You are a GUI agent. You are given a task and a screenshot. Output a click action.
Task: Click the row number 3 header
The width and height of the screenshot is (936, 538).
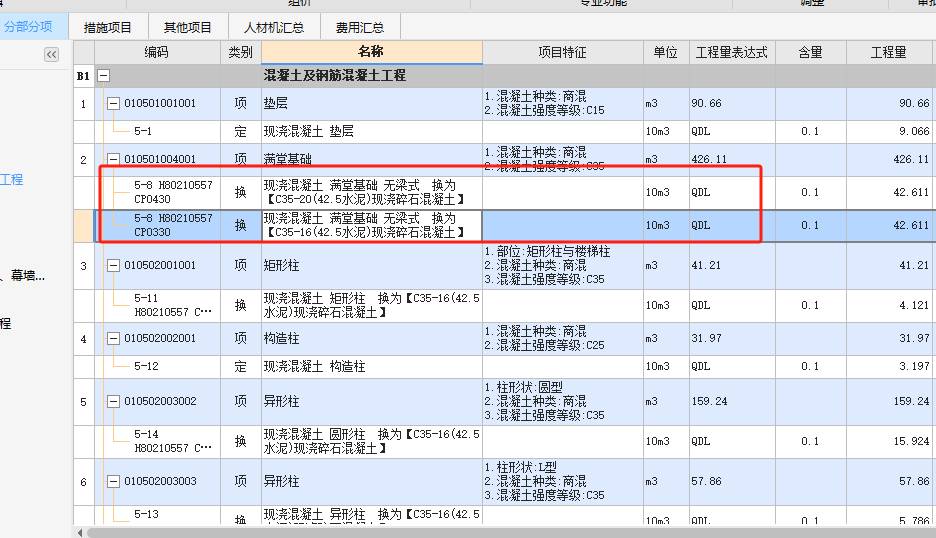coord(84,266)
